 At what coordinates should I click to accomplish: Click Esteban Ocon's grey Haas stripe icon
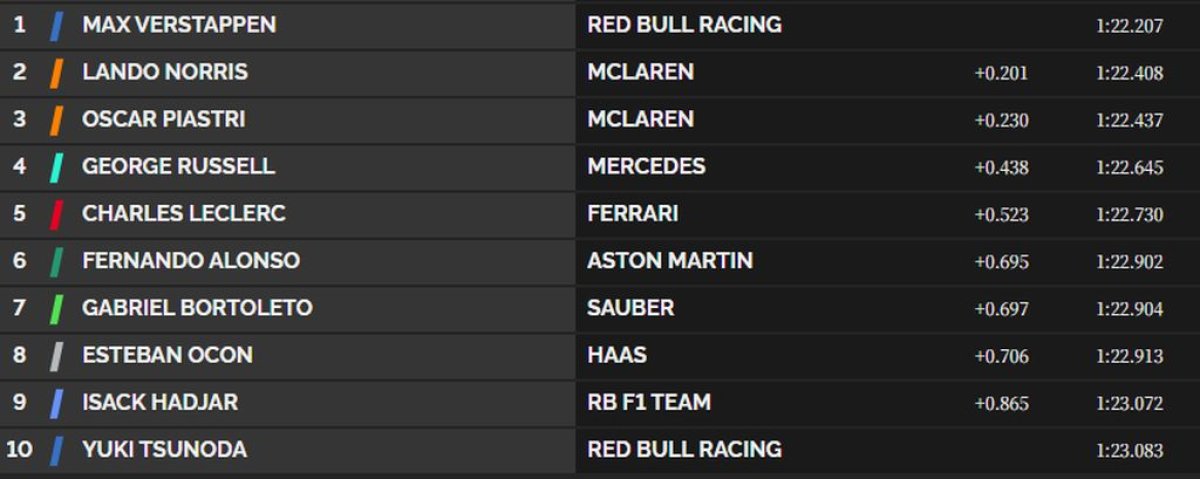[x=57, y=355]
